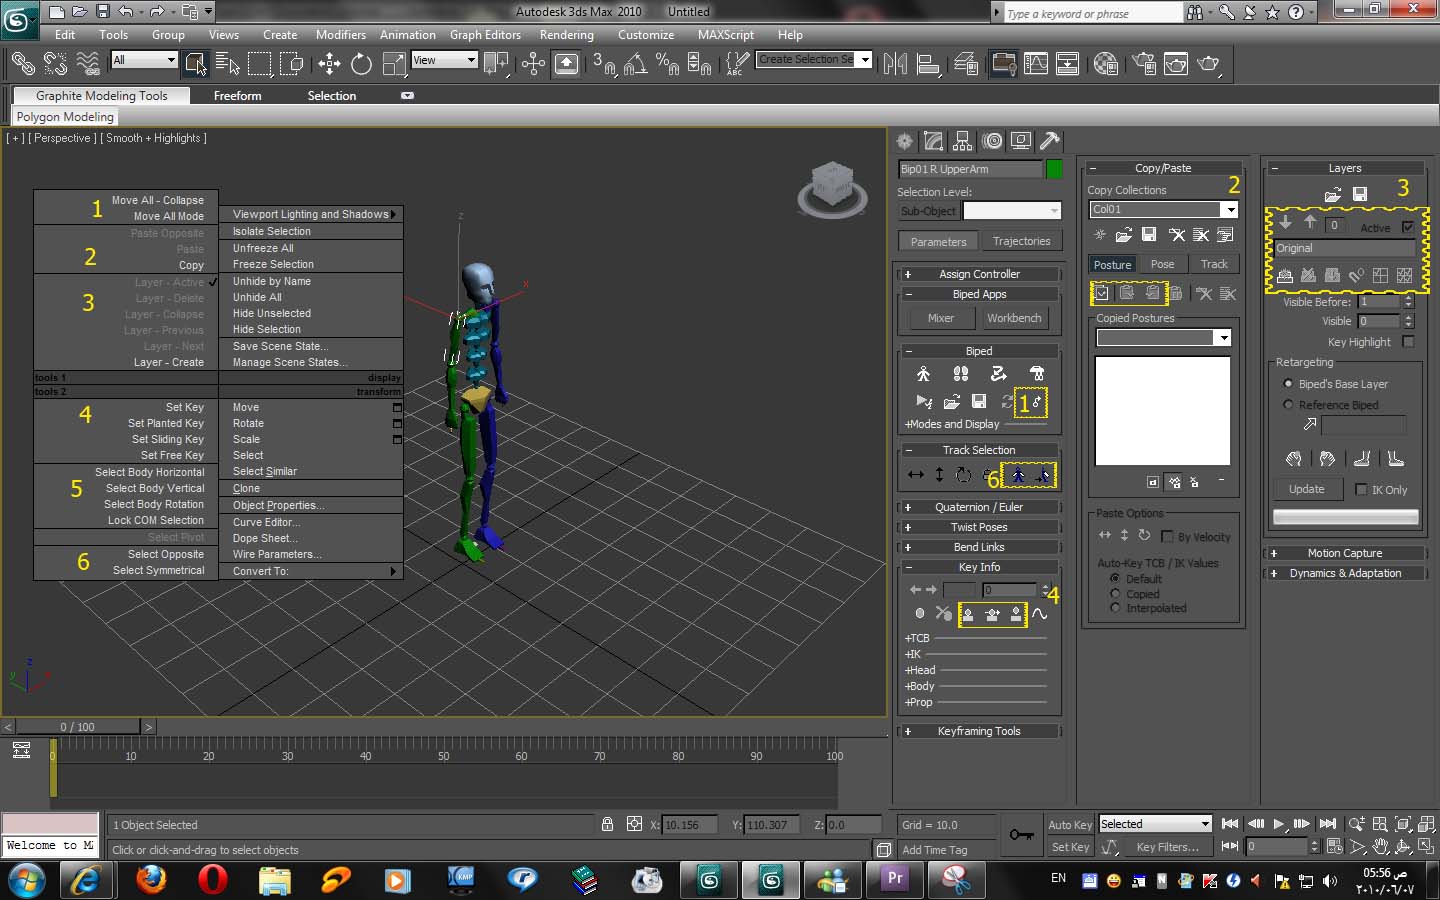
Task: Click the Set Key button
Action: pos(1069,847)
